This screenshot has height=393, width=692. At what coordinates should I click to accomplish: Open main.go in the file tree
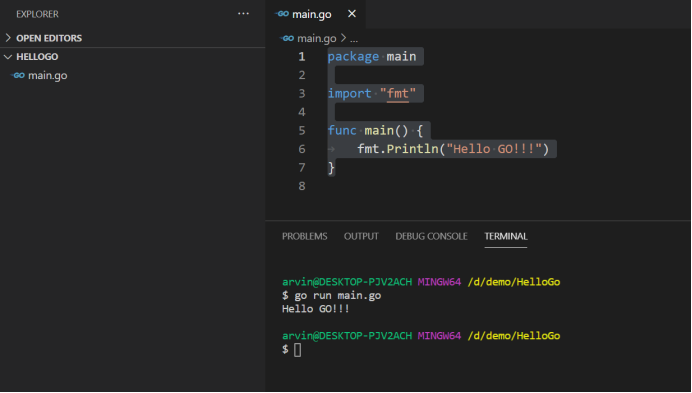48,76
